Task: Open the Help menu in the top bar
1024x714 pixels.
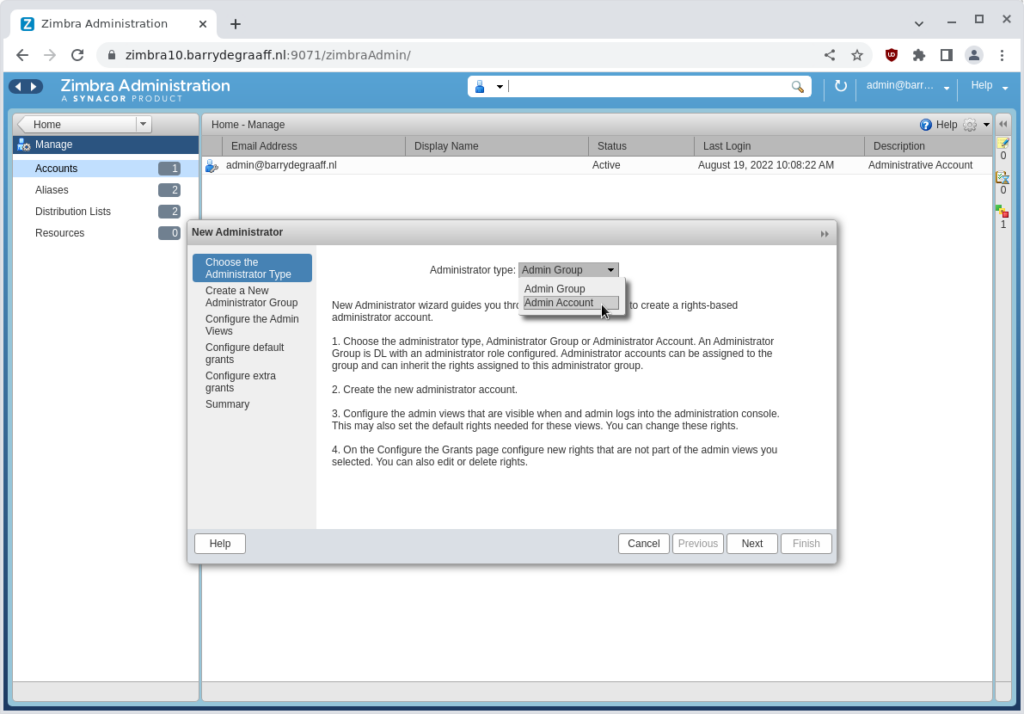Action: (984, 87)
